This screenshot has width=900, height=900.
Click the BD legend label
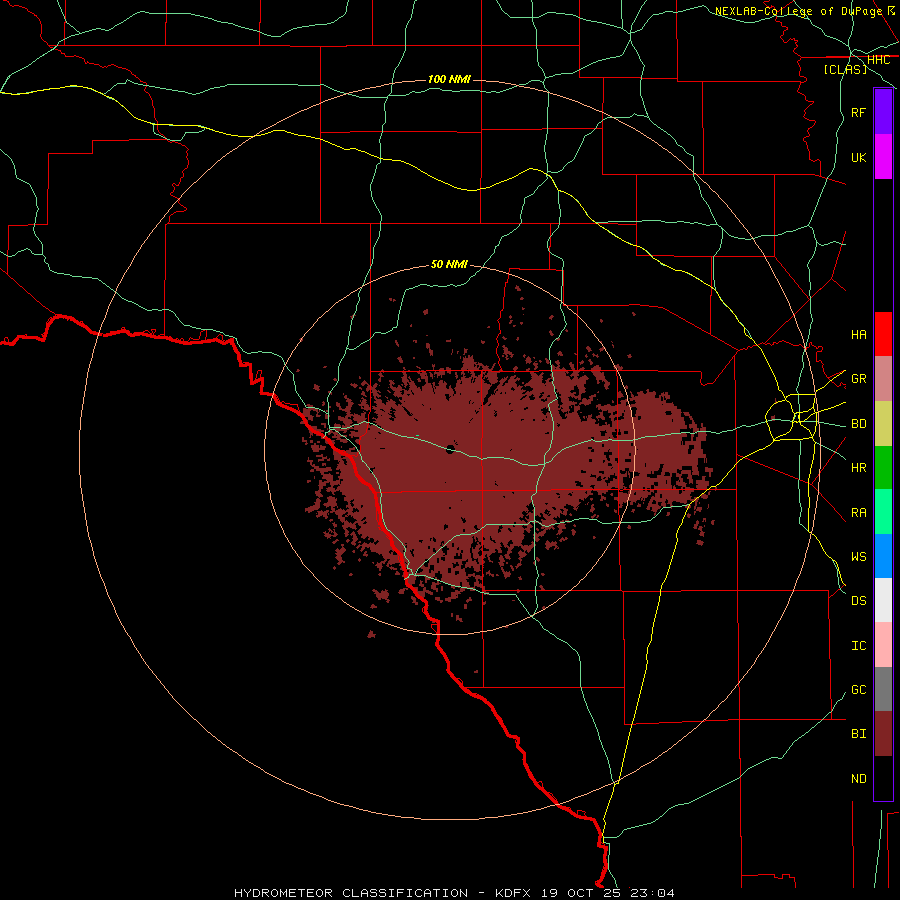click(x=858, y=424)
